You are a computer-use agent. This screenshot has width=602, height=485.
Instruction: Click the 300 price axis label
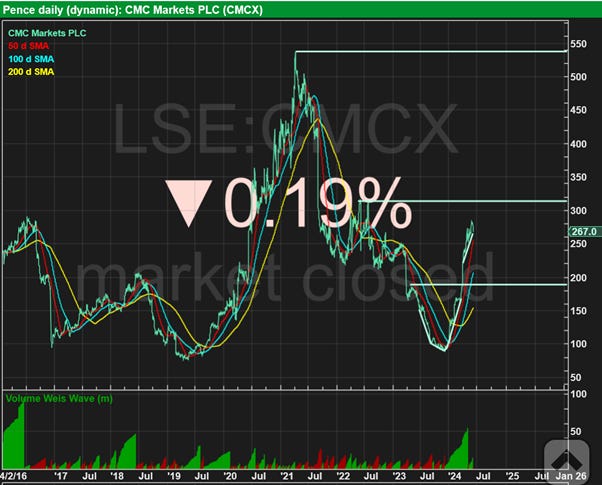coord(578,210)
